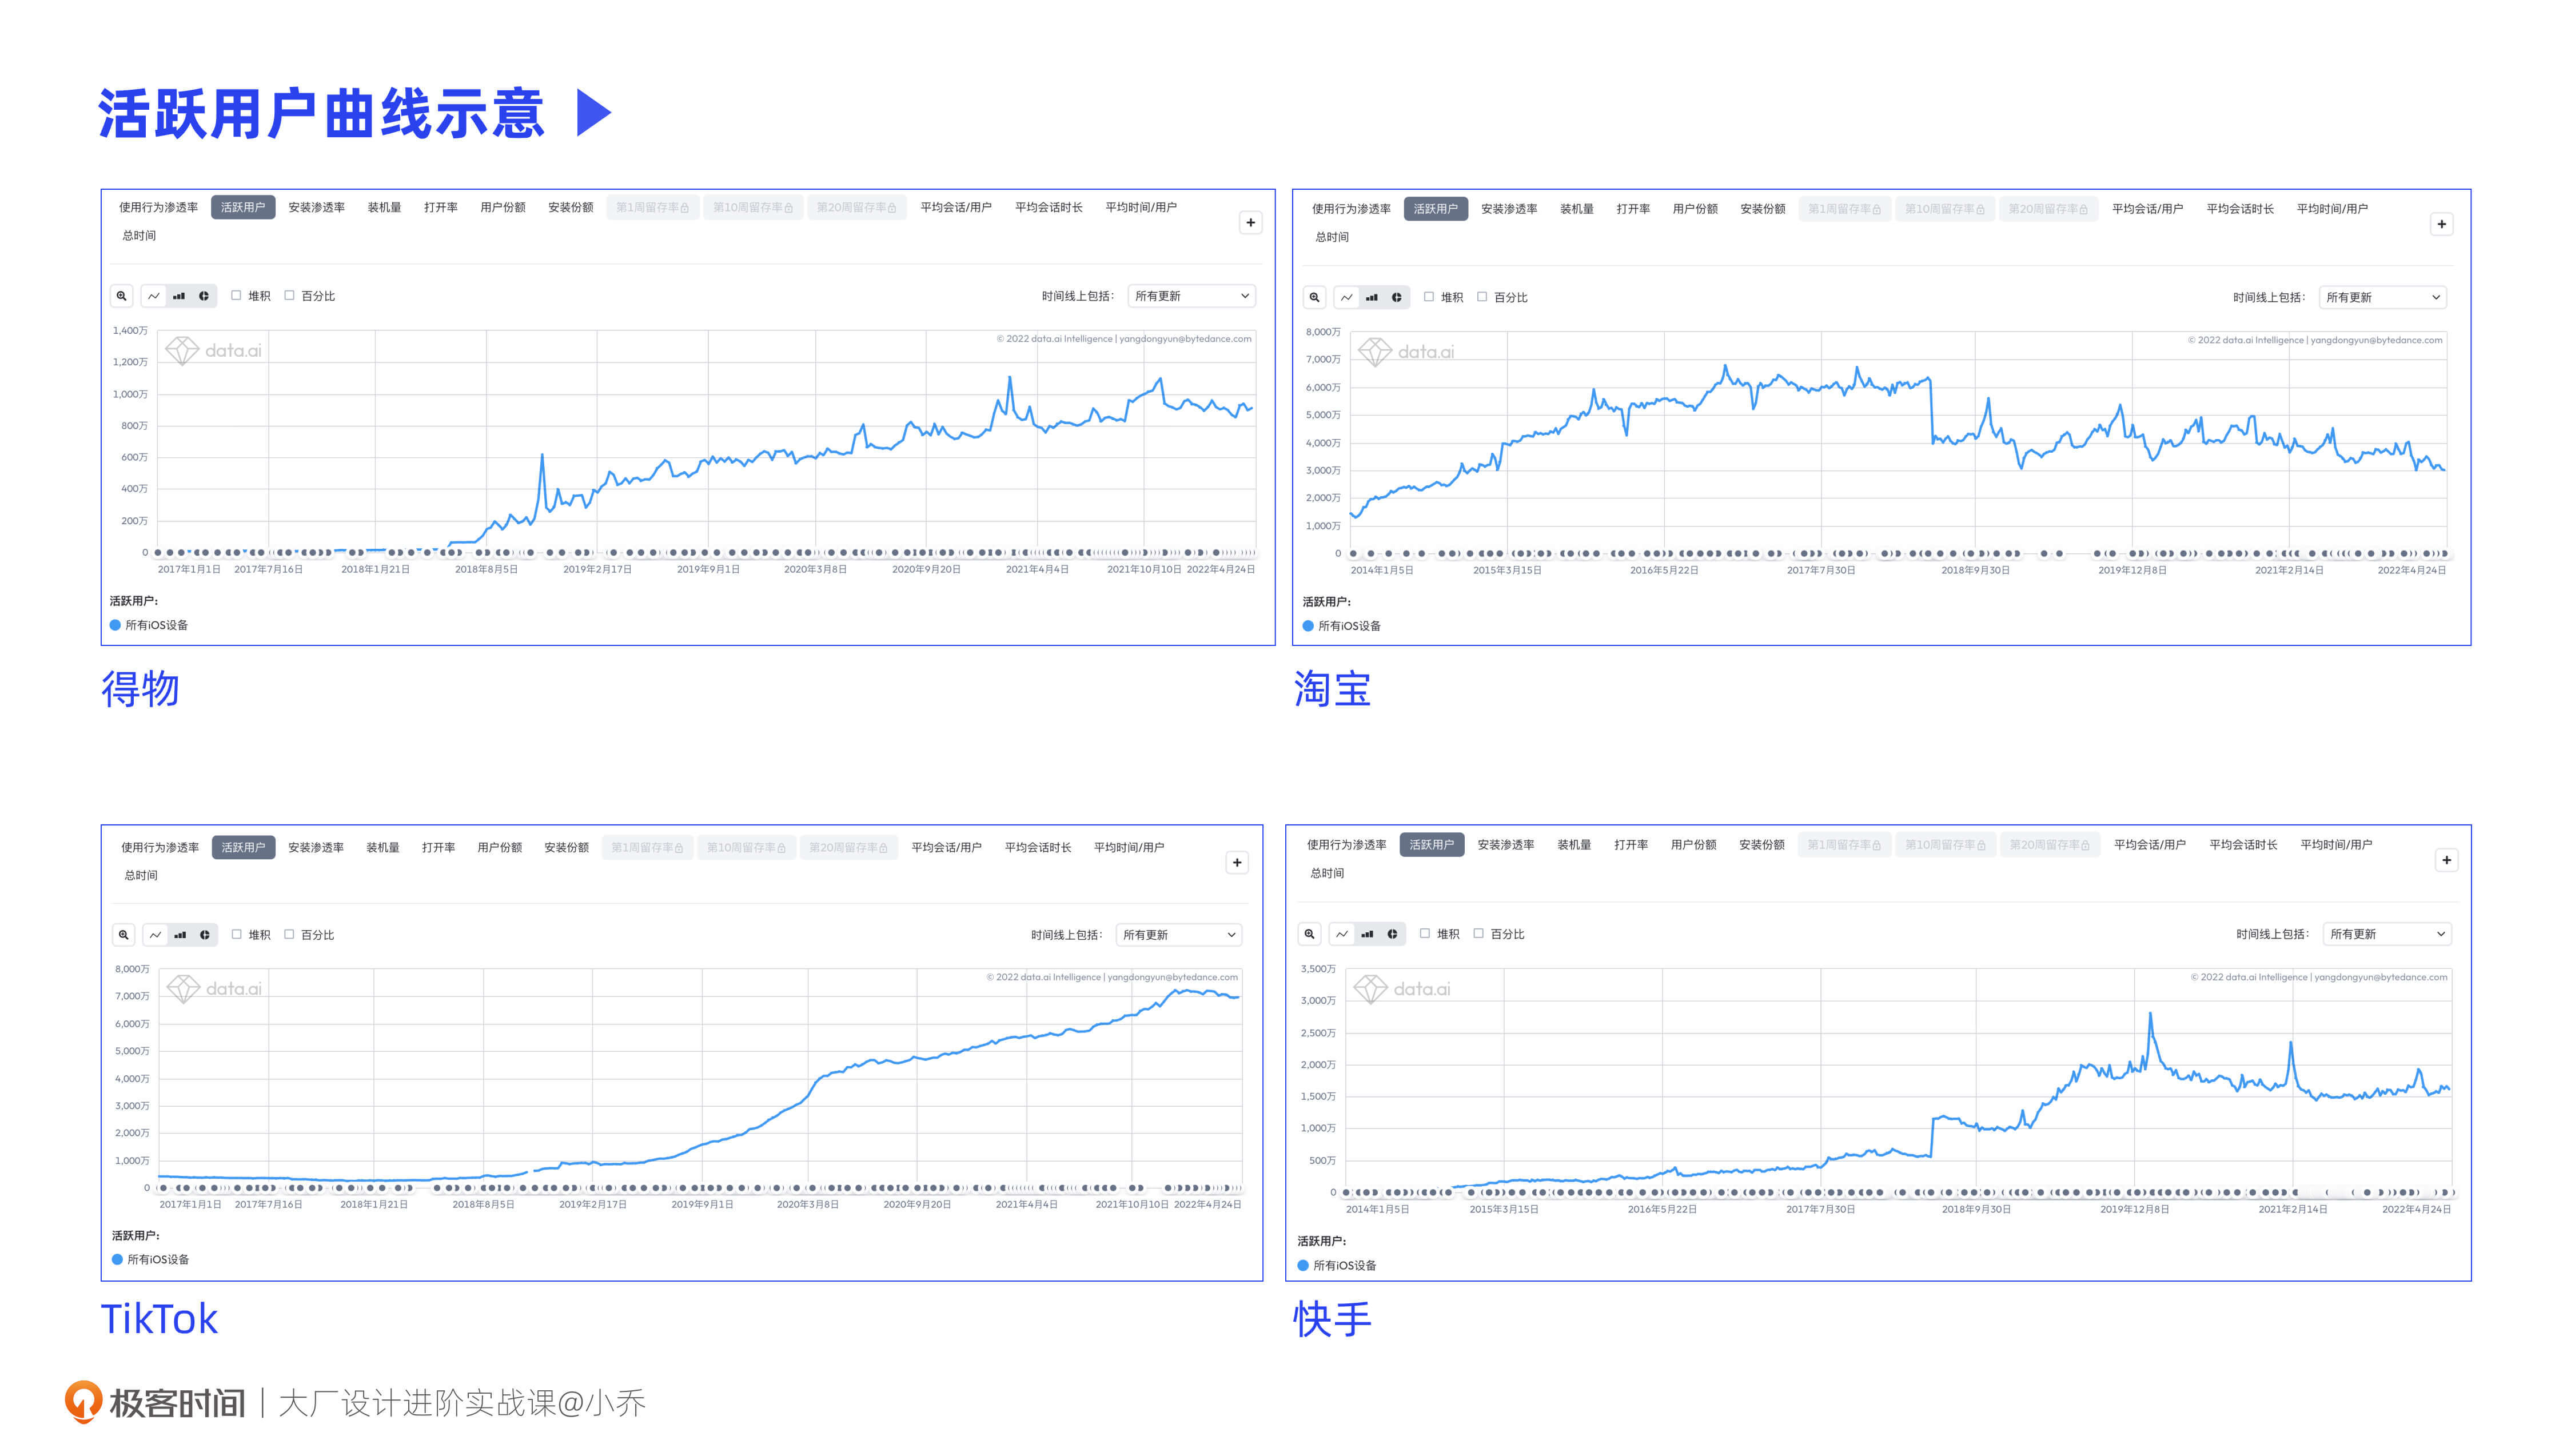Check 百分比 checkbox in 淘宝 chart
Viewport: 2567px width, 1456px height.
[1482, 297]
